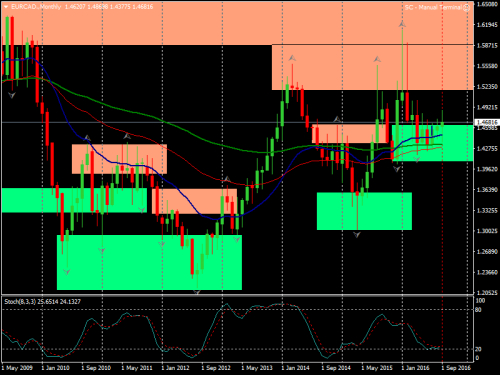Select the current price tag 1.46816
This screenshot has height=375, width=500.
(x=487, y=122)
